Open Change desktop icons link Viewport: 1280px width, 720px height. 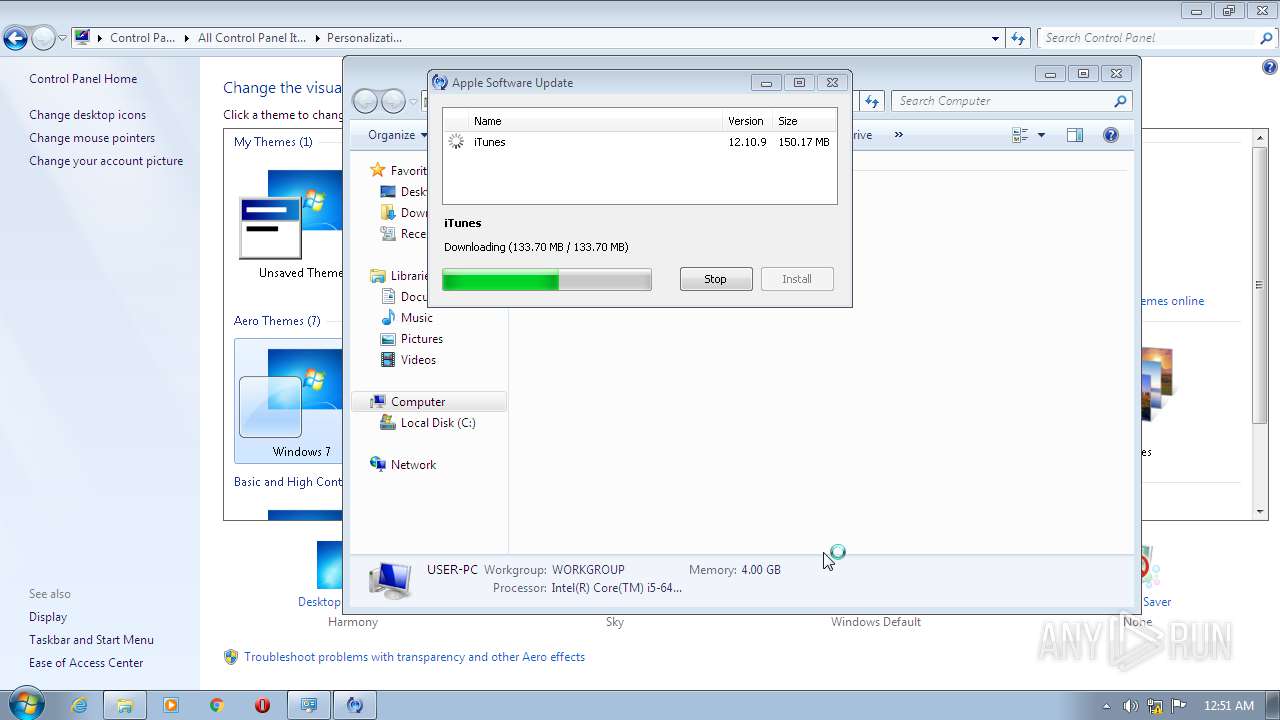click(x=87, y=115)
